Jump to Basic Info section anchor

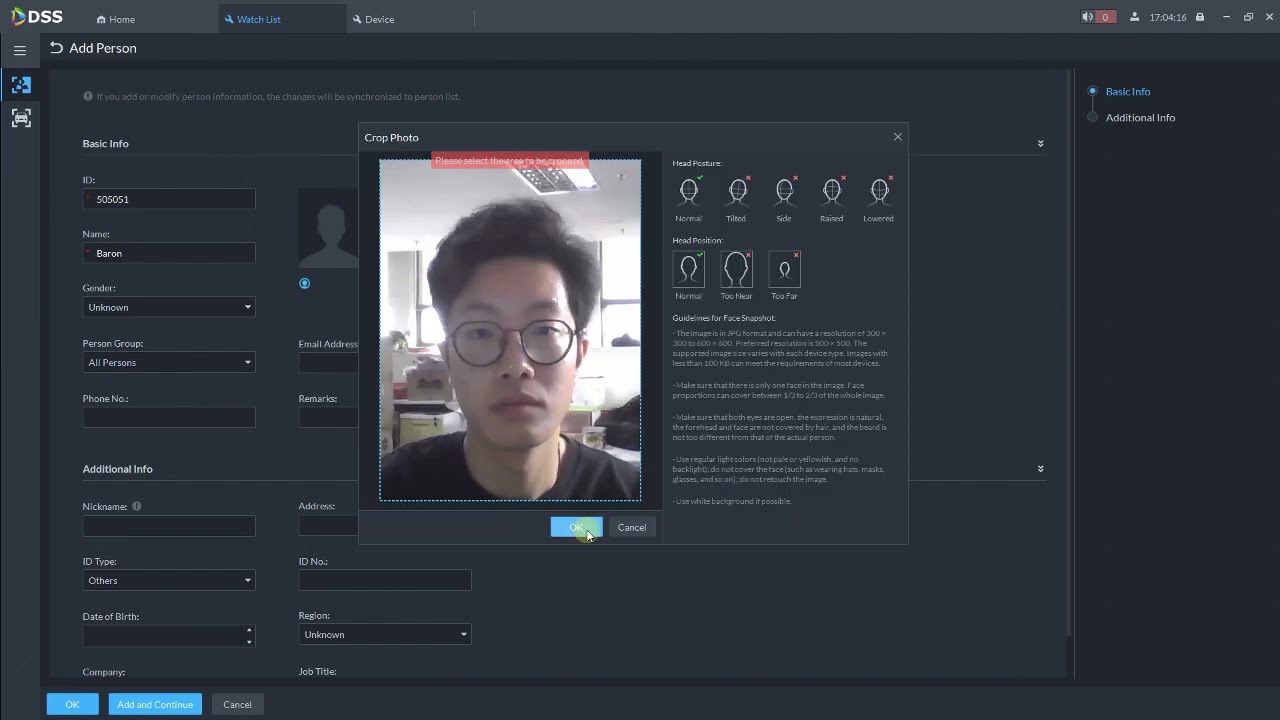(x=1127, y=91)
